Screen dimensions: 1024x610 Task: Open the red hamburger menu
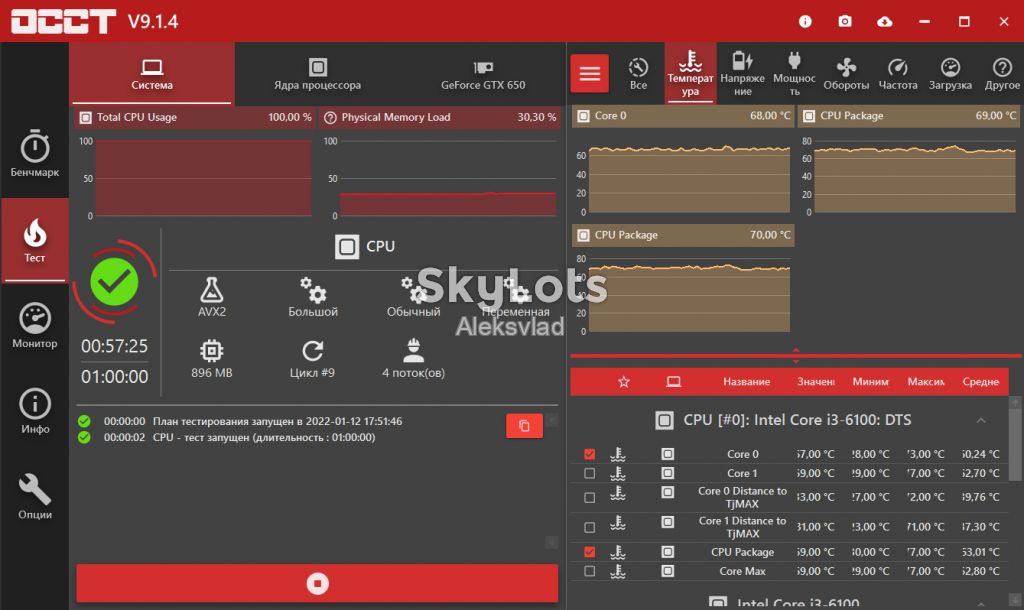coord(590,73)
